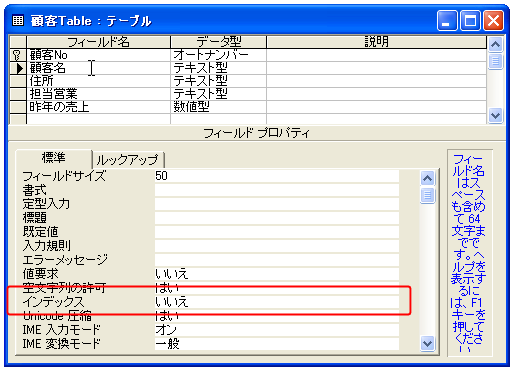The width and height of the screenshot is (512, 368).
Task: Click the row selector arrow beside 顧客名
Action: click(x=19, y=68)
